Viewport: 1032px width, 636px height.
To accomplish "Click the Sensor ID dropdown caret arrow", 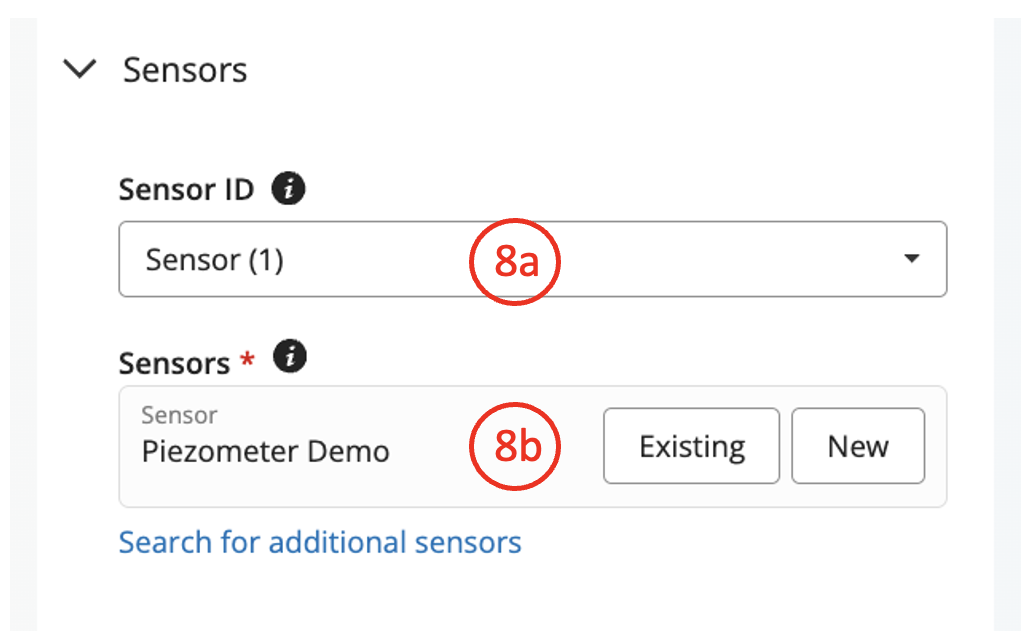I will [910, 259].
